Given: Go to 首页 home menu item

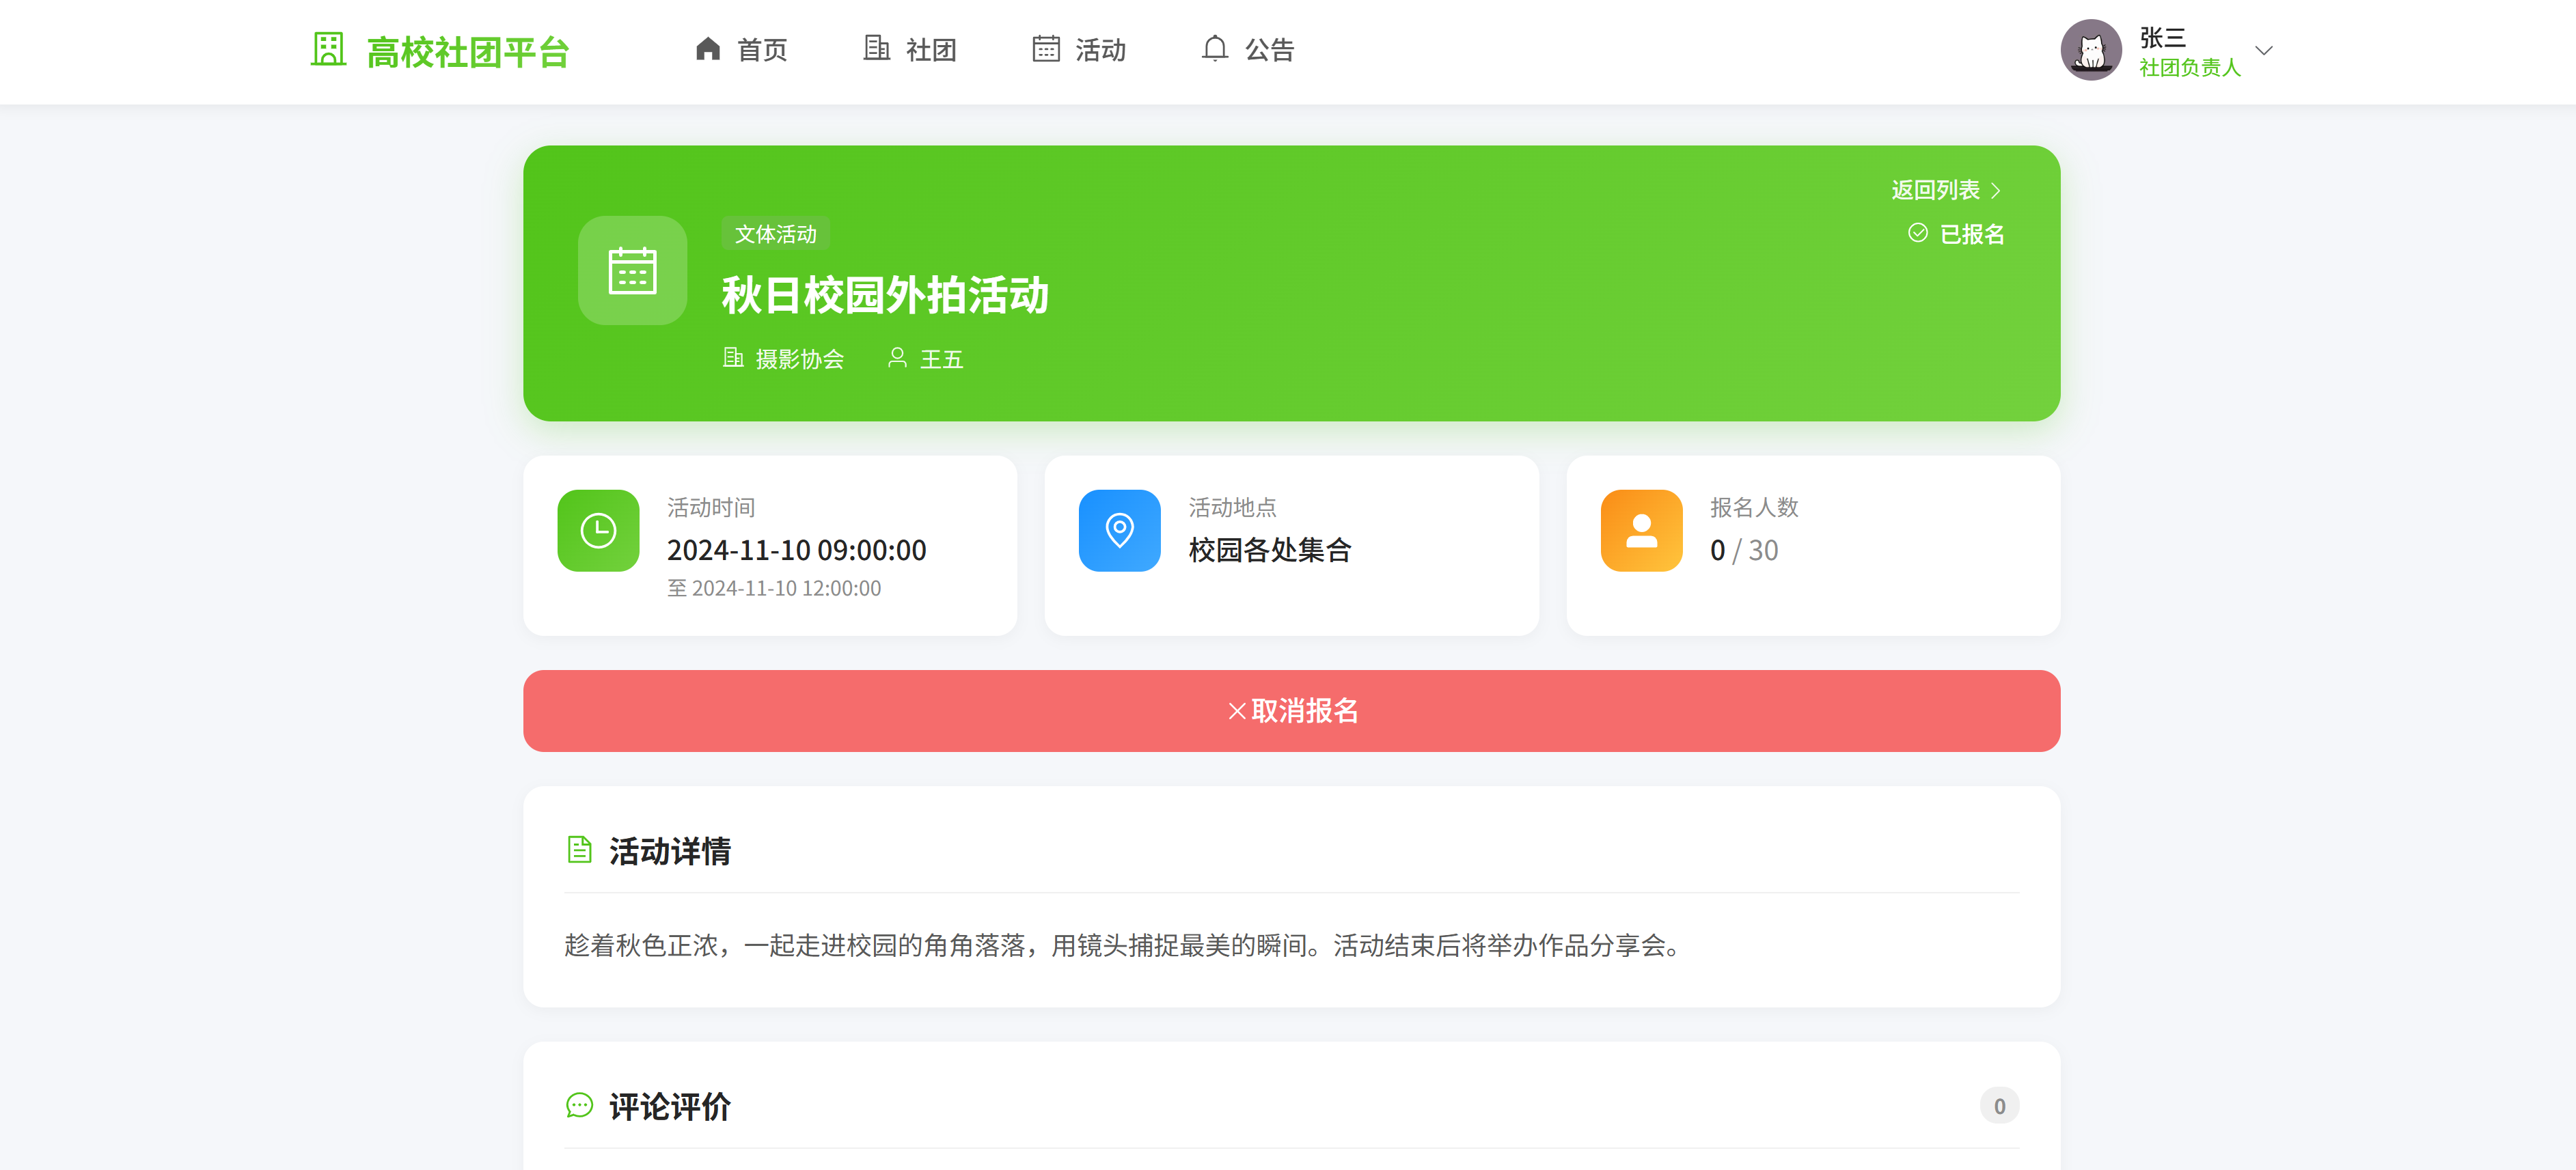Looking at the screenshot, I should 742,50.
